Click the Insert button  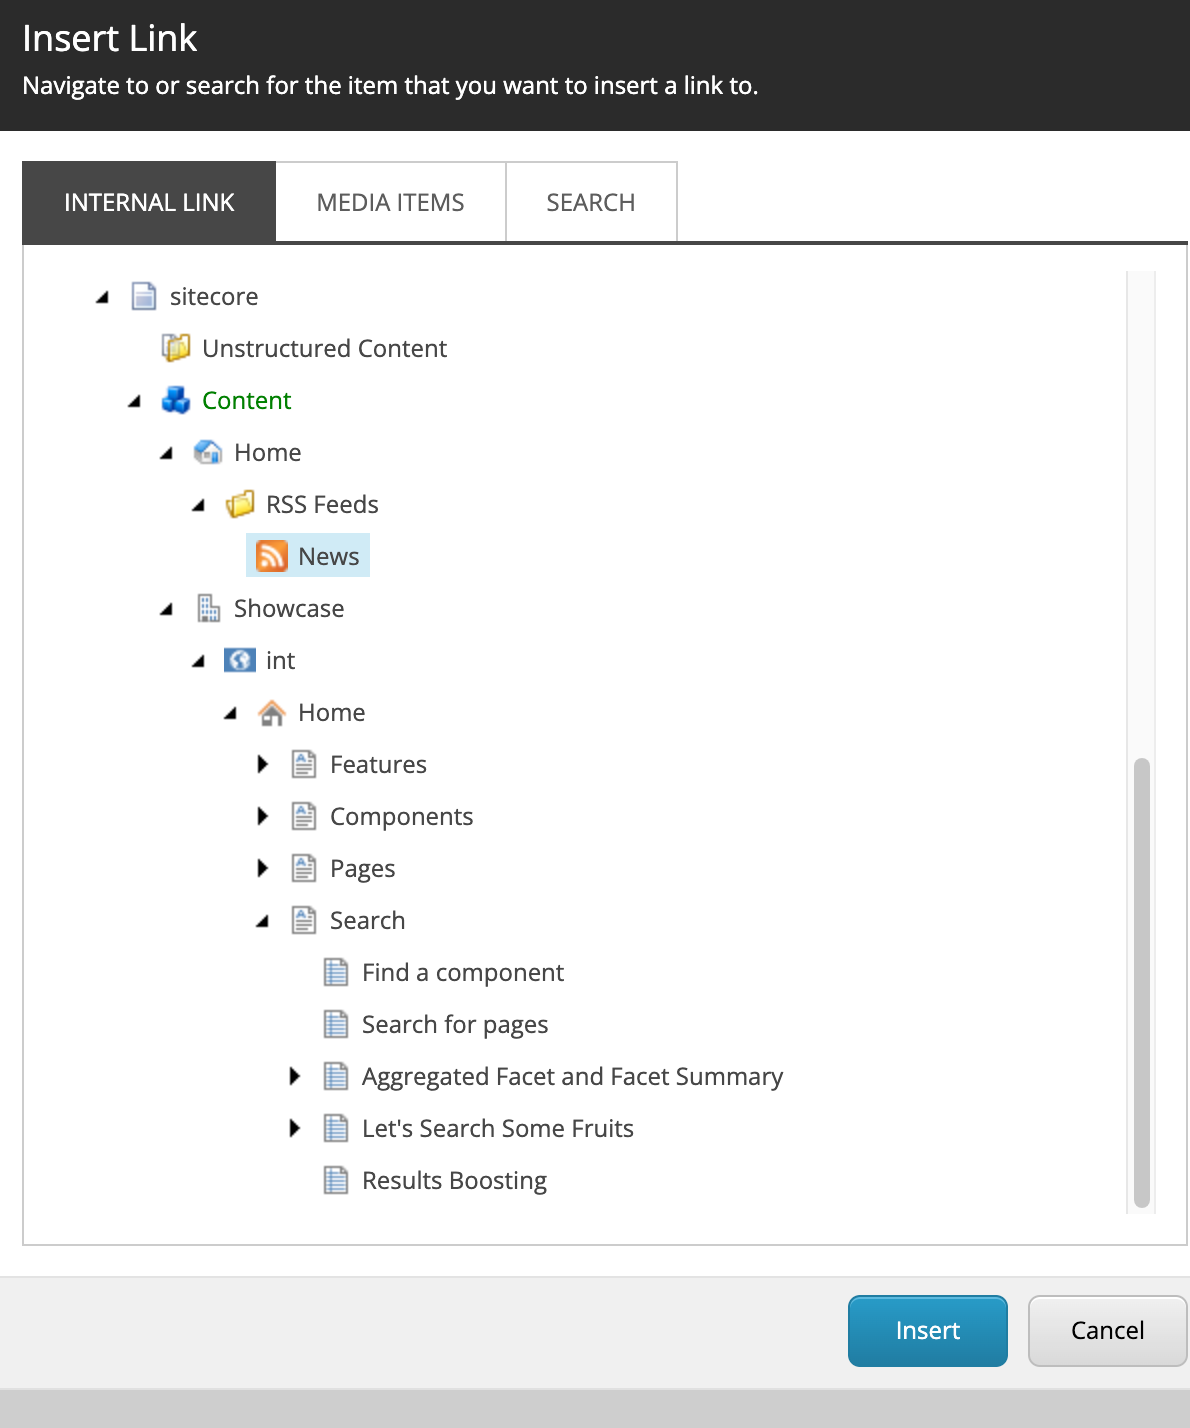pos(927,1330)
